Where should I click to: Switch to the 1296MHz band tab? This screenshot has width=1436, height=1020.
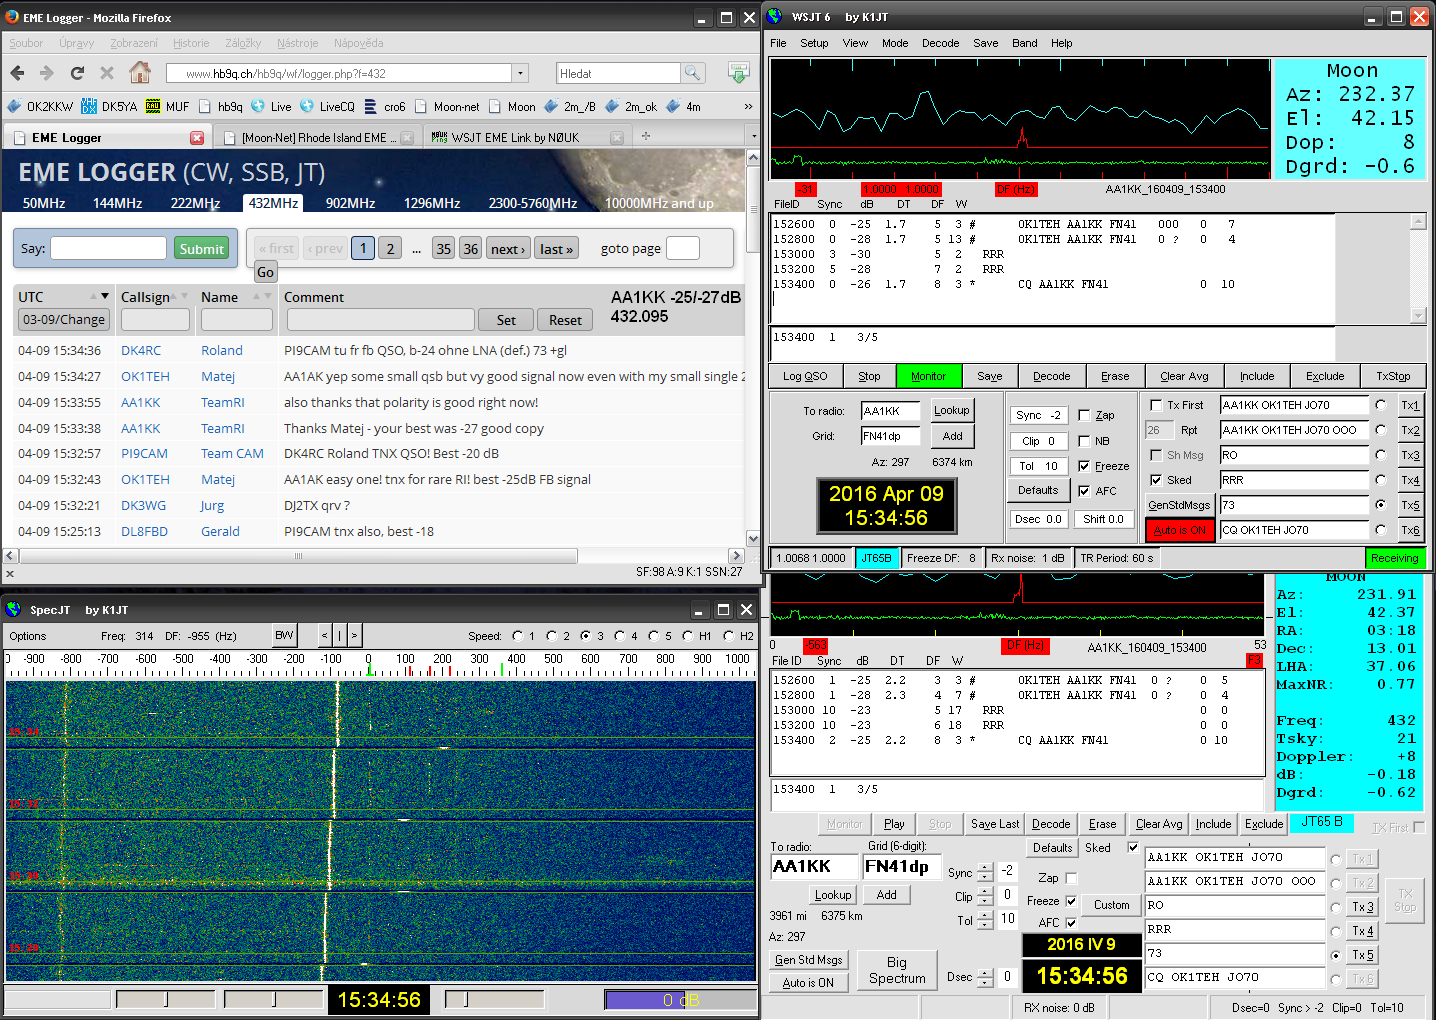coord(431,203)
